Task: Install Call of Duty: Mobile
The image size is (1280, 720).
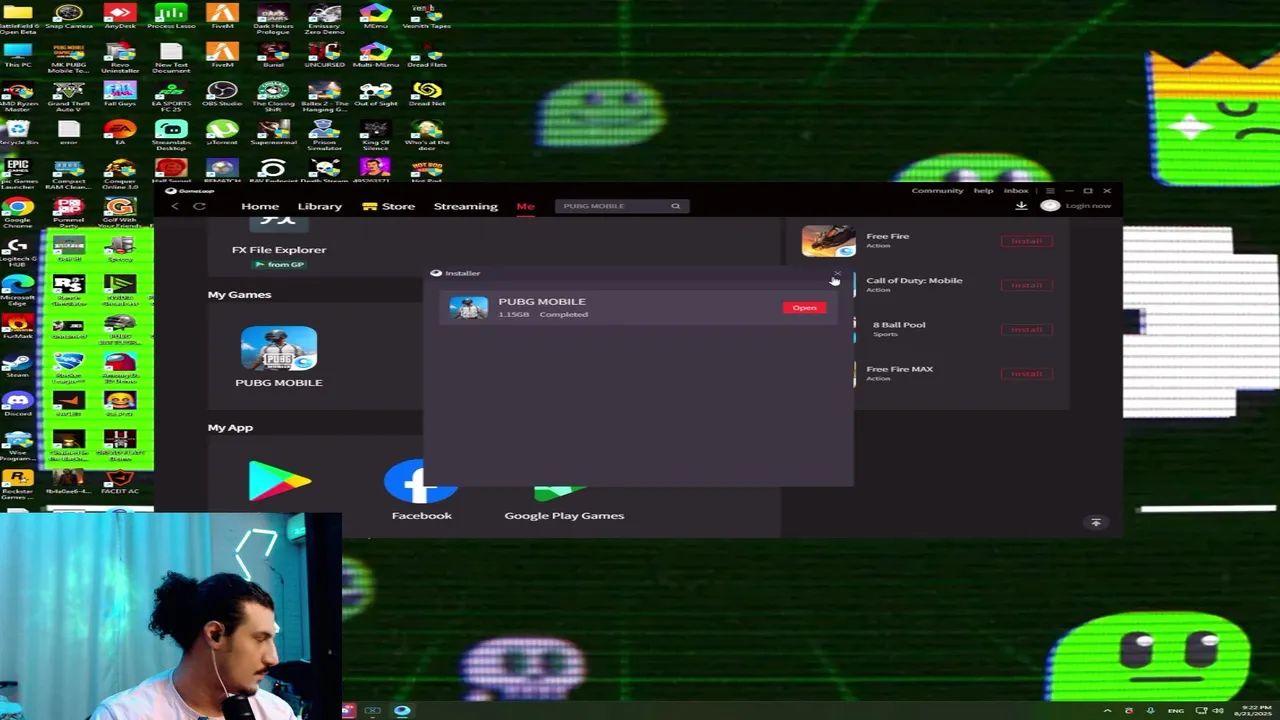Action: point(1026,285)
